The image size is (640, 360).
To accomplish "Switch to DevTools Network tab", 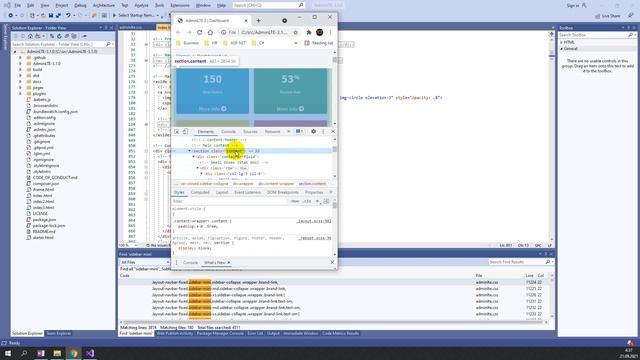I will coord(272,131).
